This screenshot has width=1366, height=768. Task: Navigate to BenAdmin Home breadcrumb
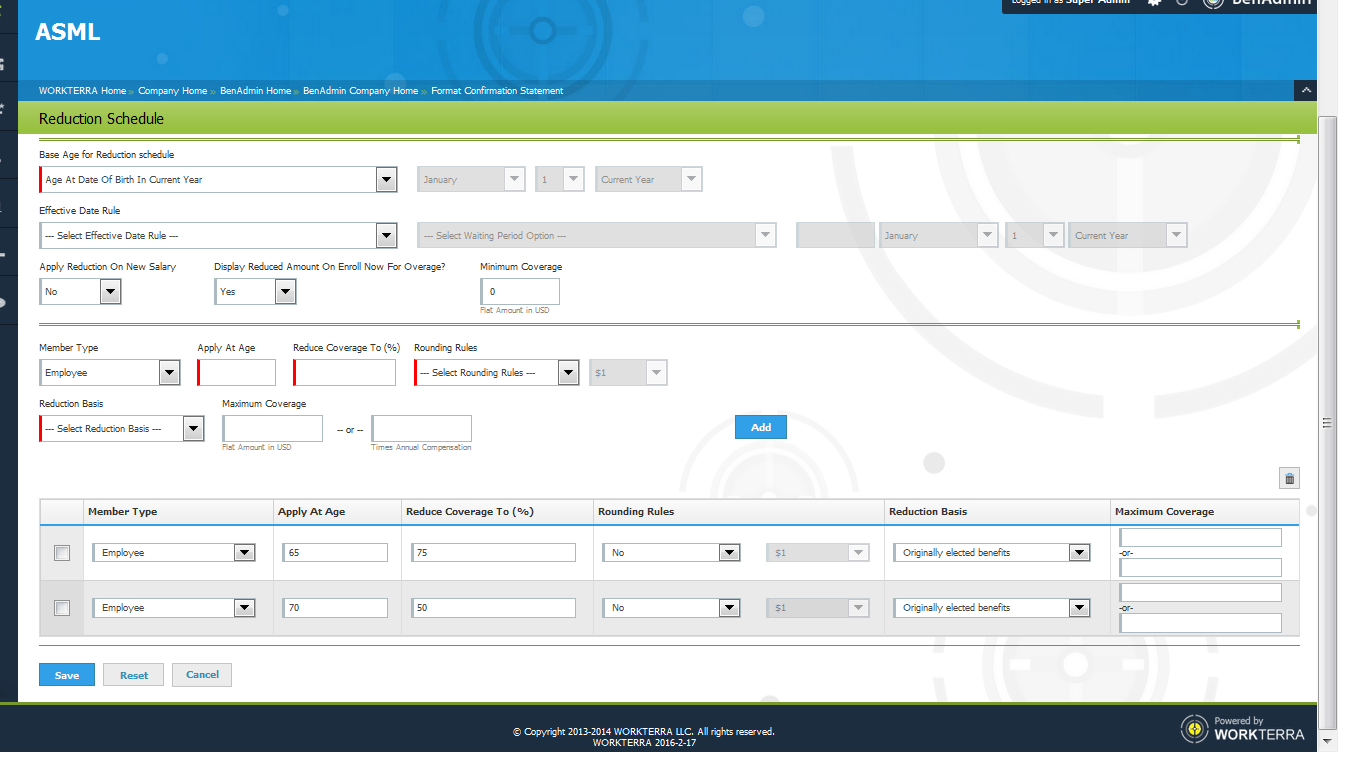pos(255,91)
